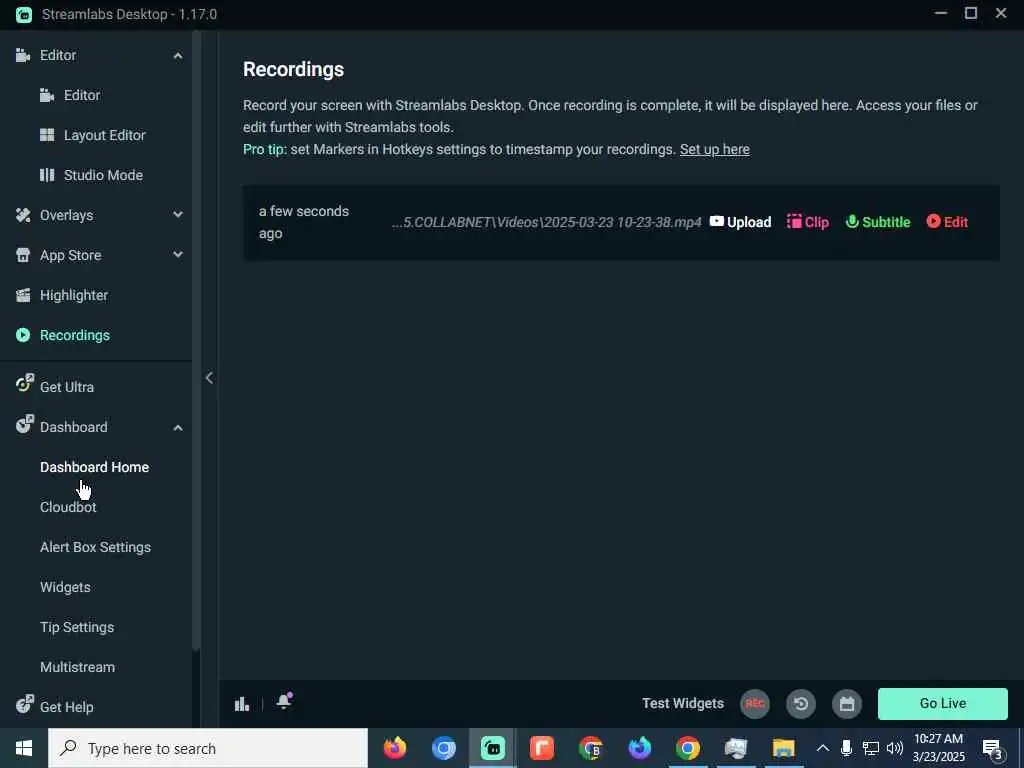The height and width of the screenshot is (768, 1024).
Task: Open Multistream menu item
Action: (77, 667)
